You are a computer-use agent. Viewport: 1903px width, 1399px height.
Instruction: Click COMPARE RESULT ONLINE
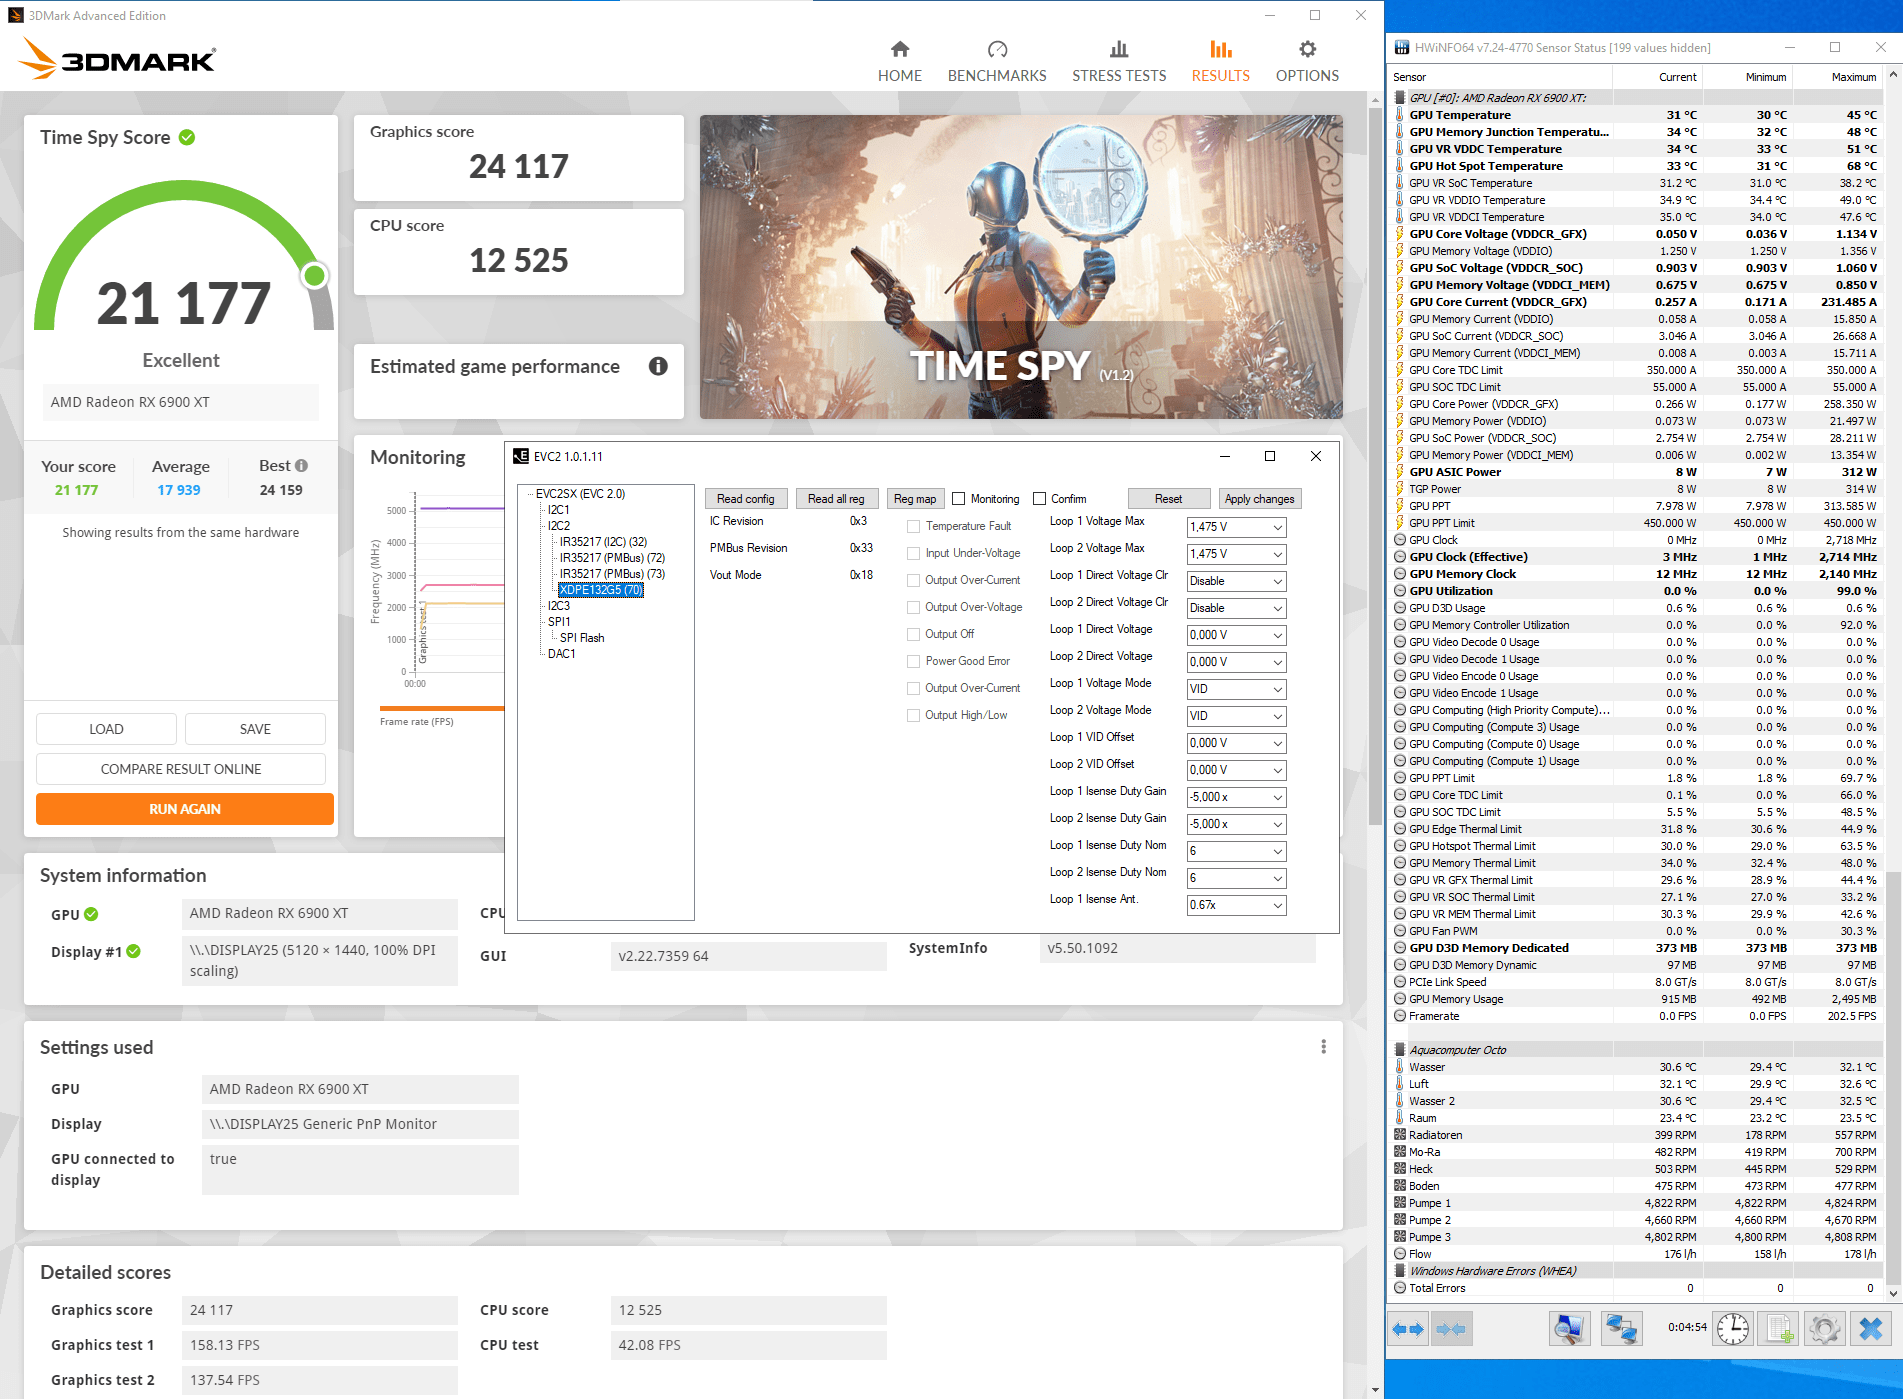(x=181, y=769)
